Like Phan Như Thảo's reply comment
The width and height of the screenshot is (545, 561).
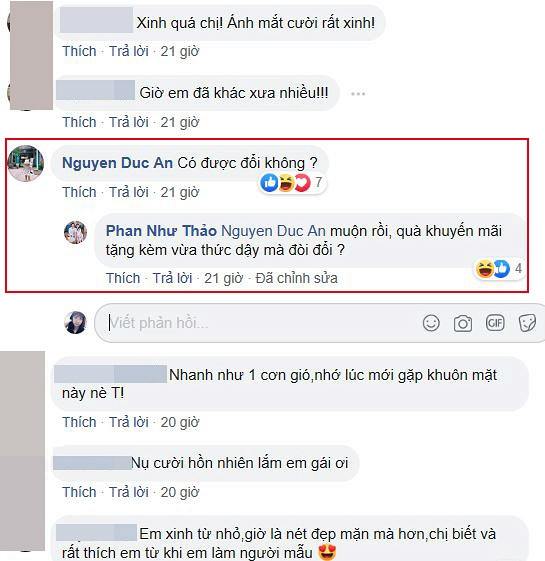tap(123, 278)
